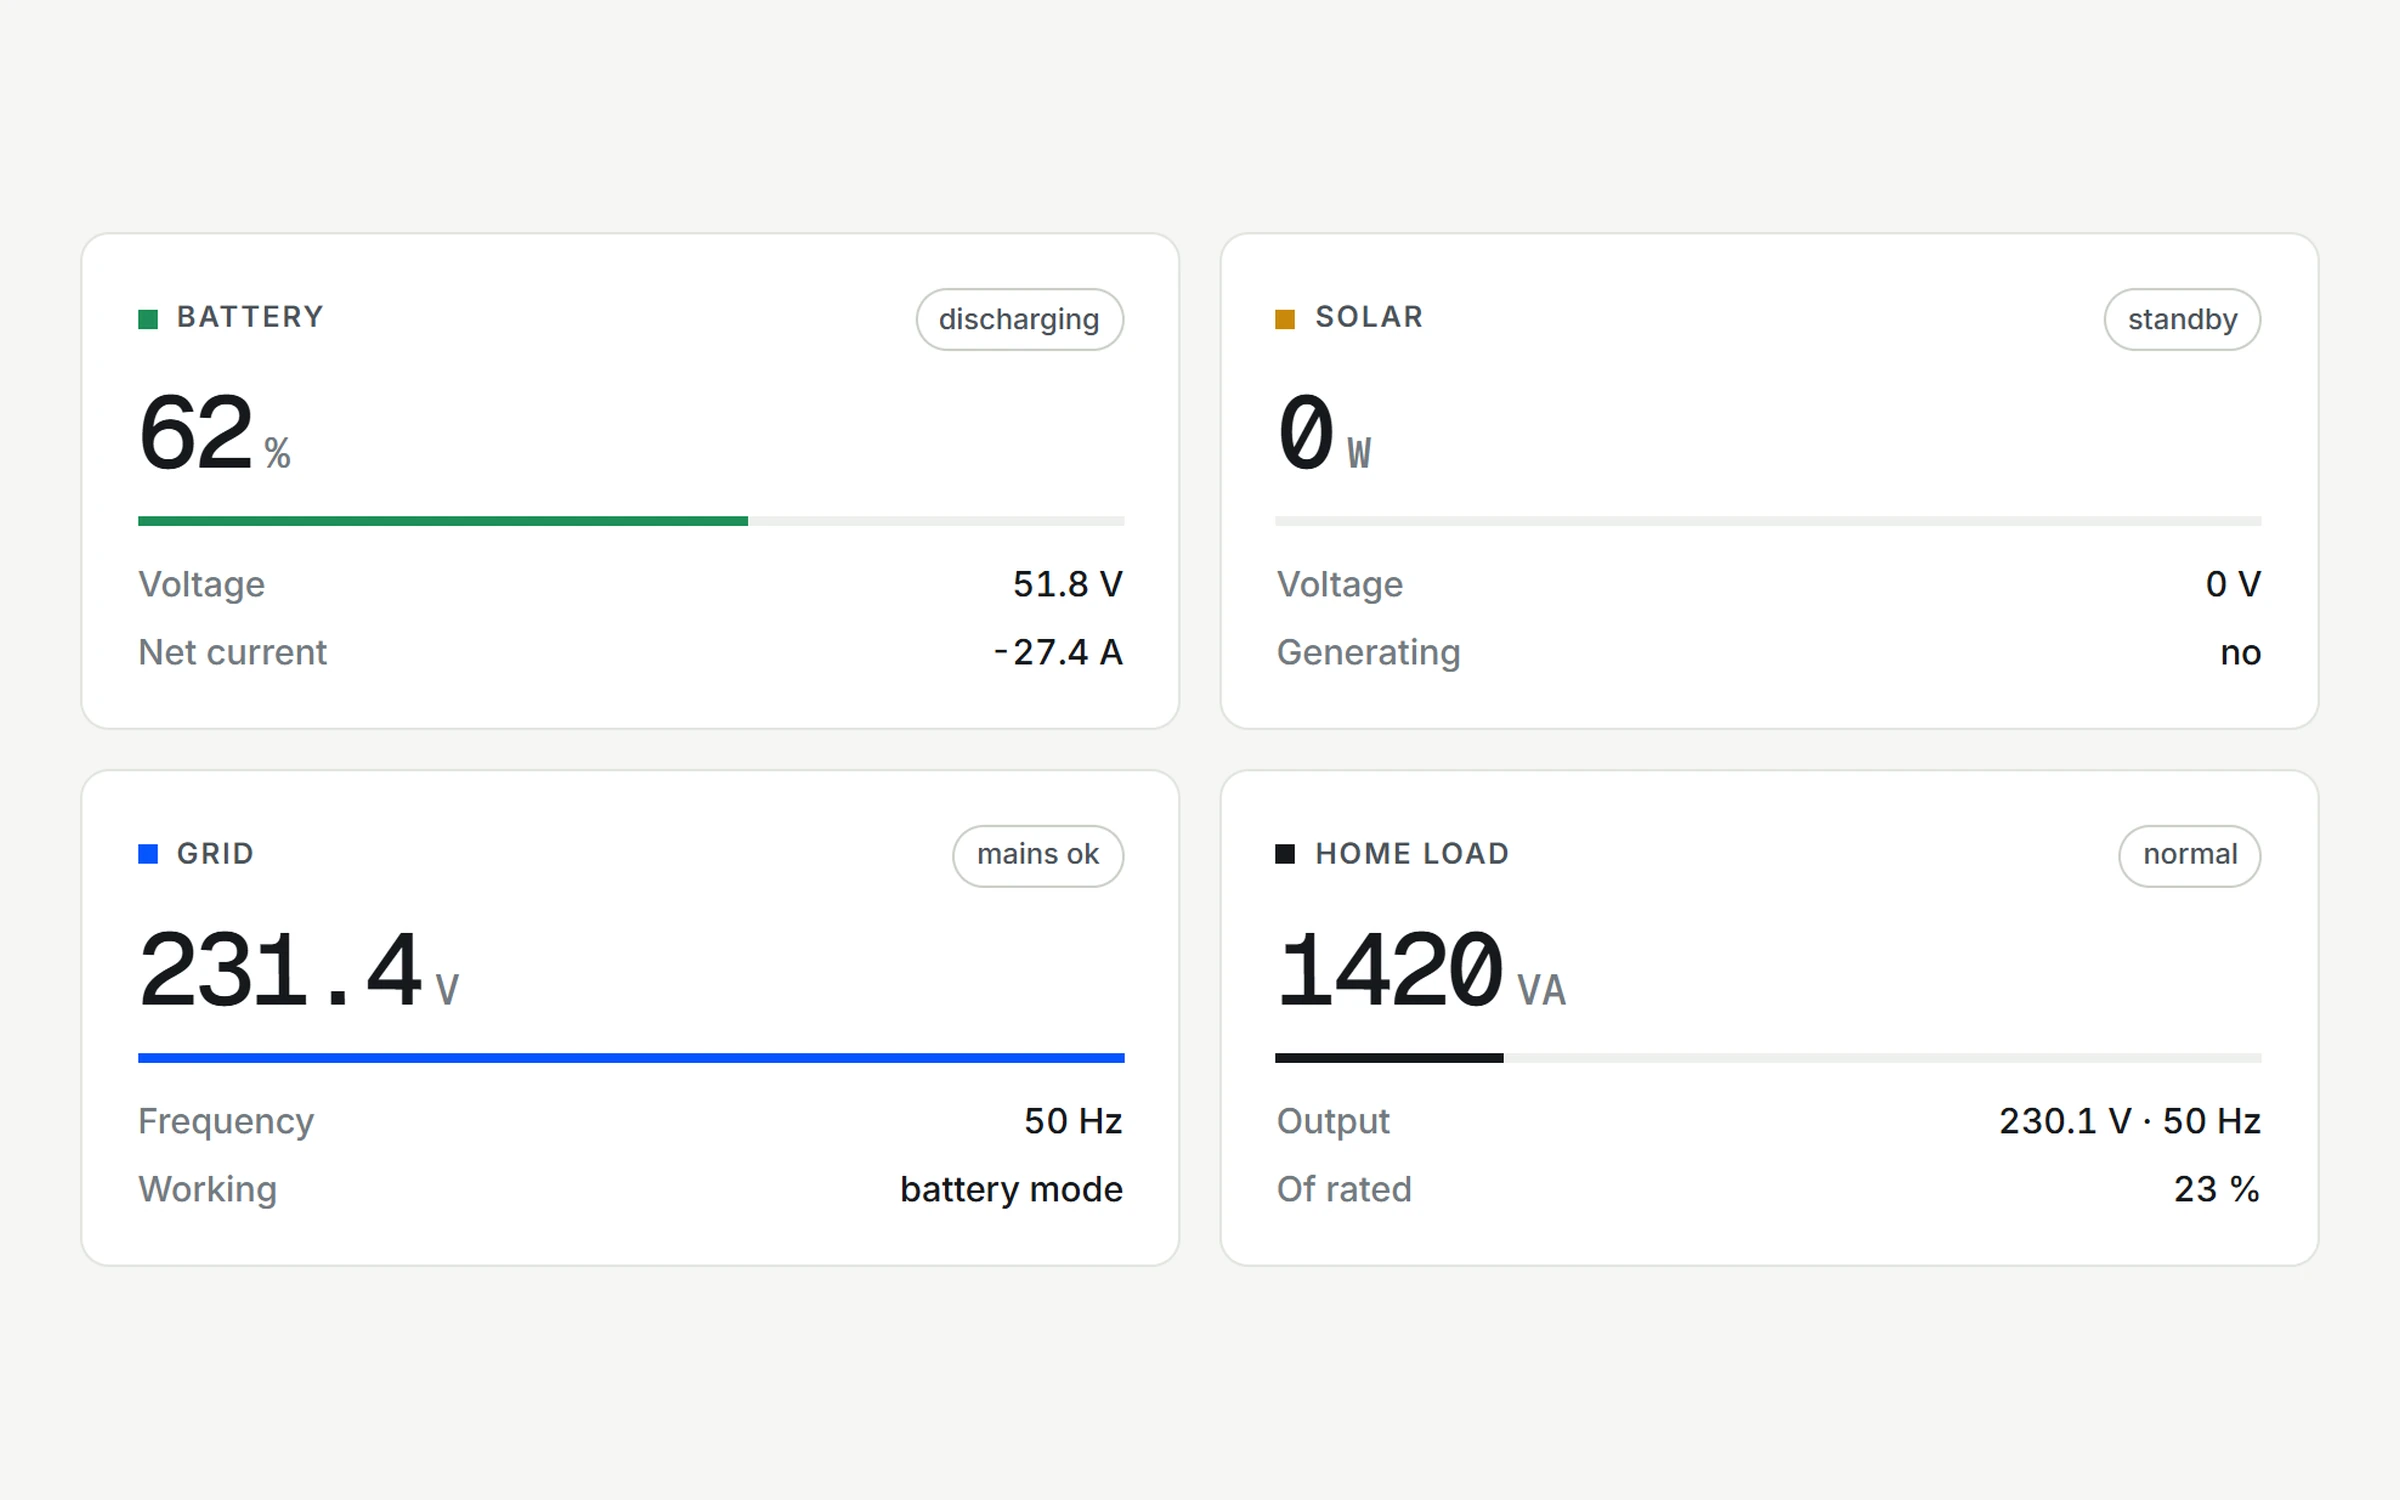
Task: Click the 231.4 V grid reading
Action: point(298,969)
